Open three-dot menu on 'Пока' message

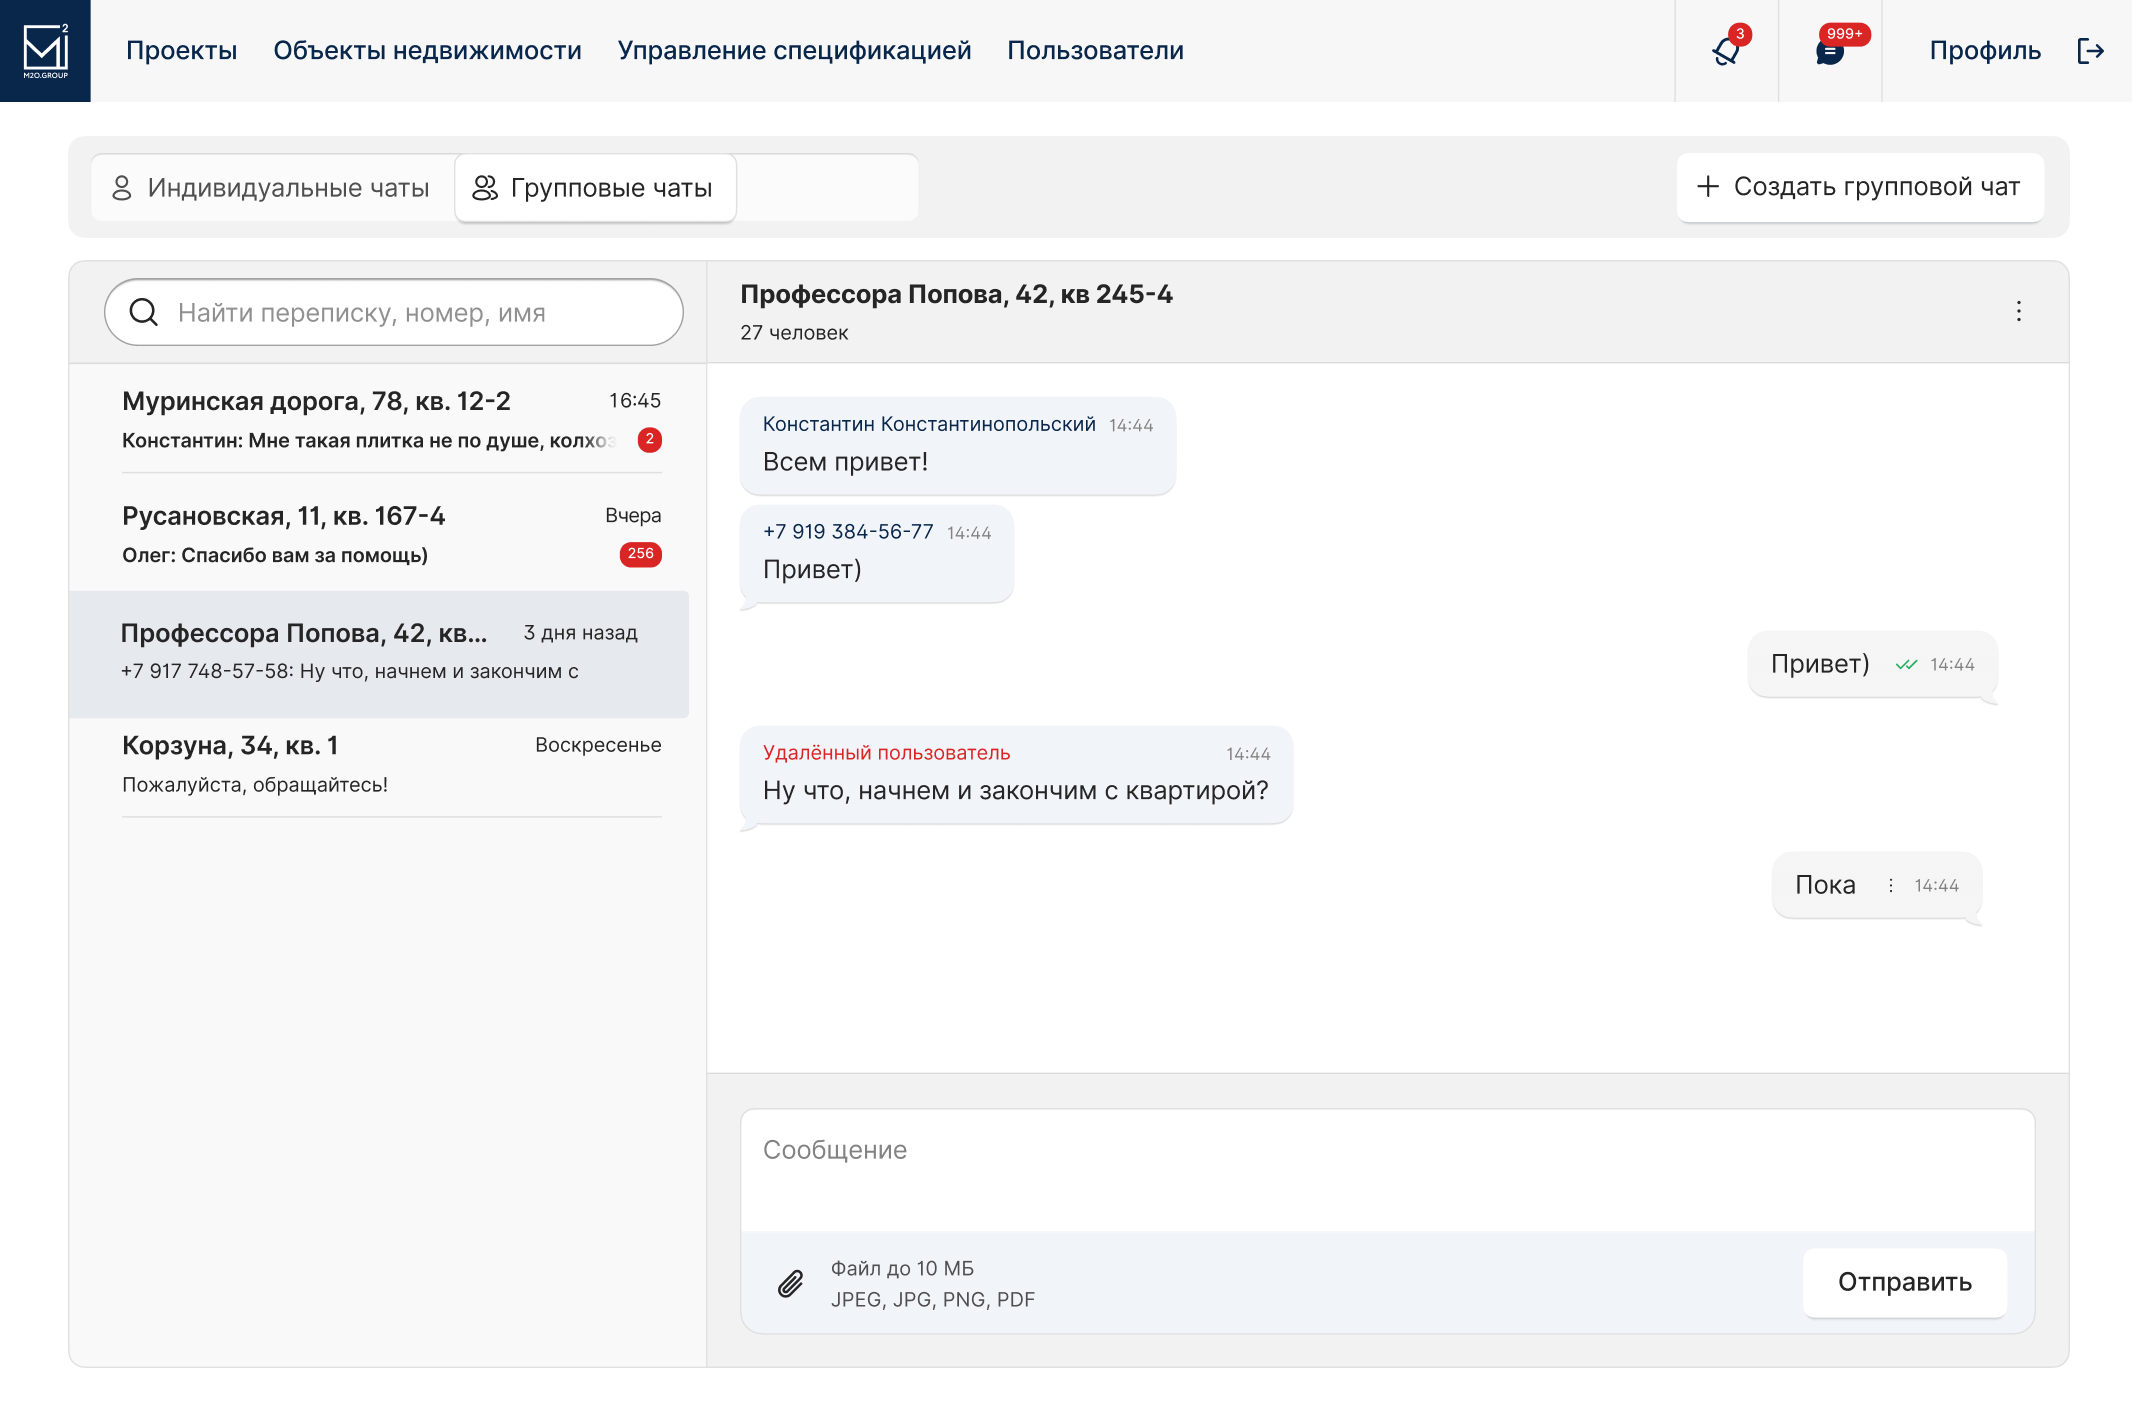1890,885
